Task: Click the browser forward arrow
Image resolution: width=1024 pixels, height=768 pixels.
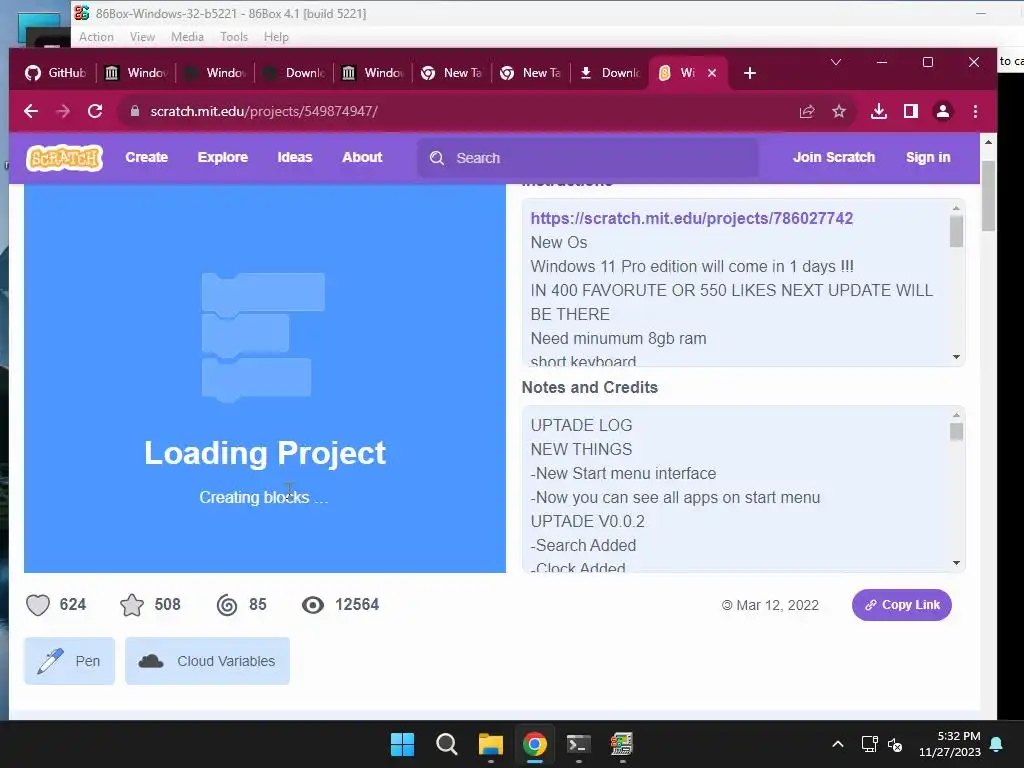Action: click(63, 111)
